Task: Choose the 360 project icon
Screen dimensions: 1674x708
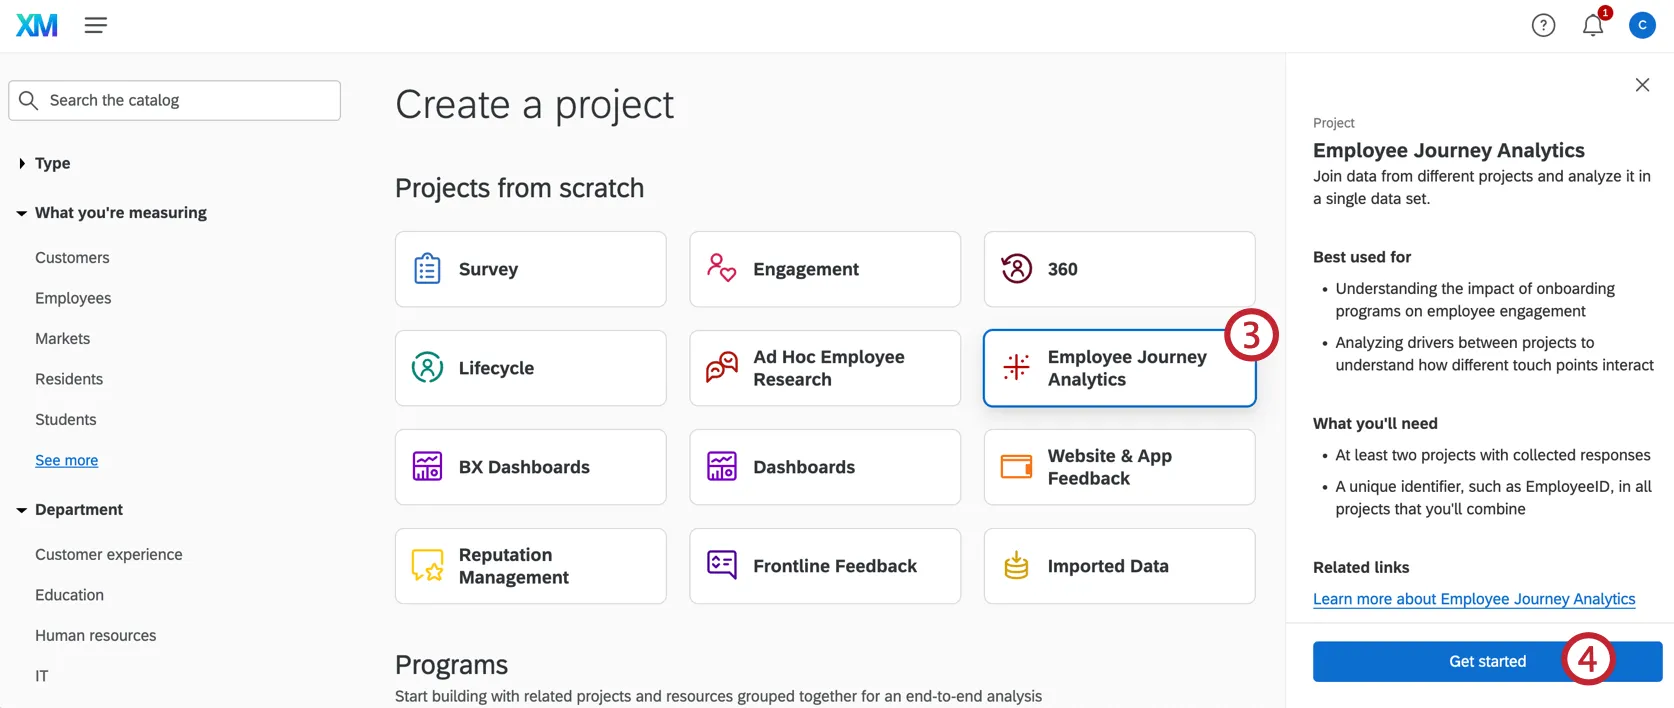Action: (x=1016, y=269)
